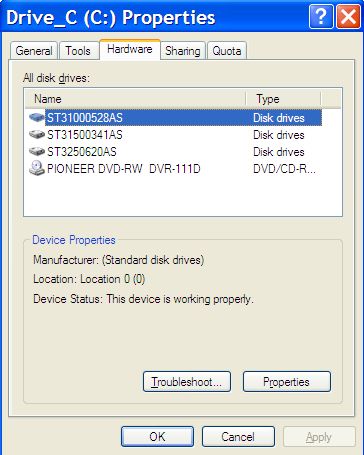The width and height of the screenshot is (364, 455).
Task: Click the ST3250620AS disk drive icon
Action: point(37,152)
